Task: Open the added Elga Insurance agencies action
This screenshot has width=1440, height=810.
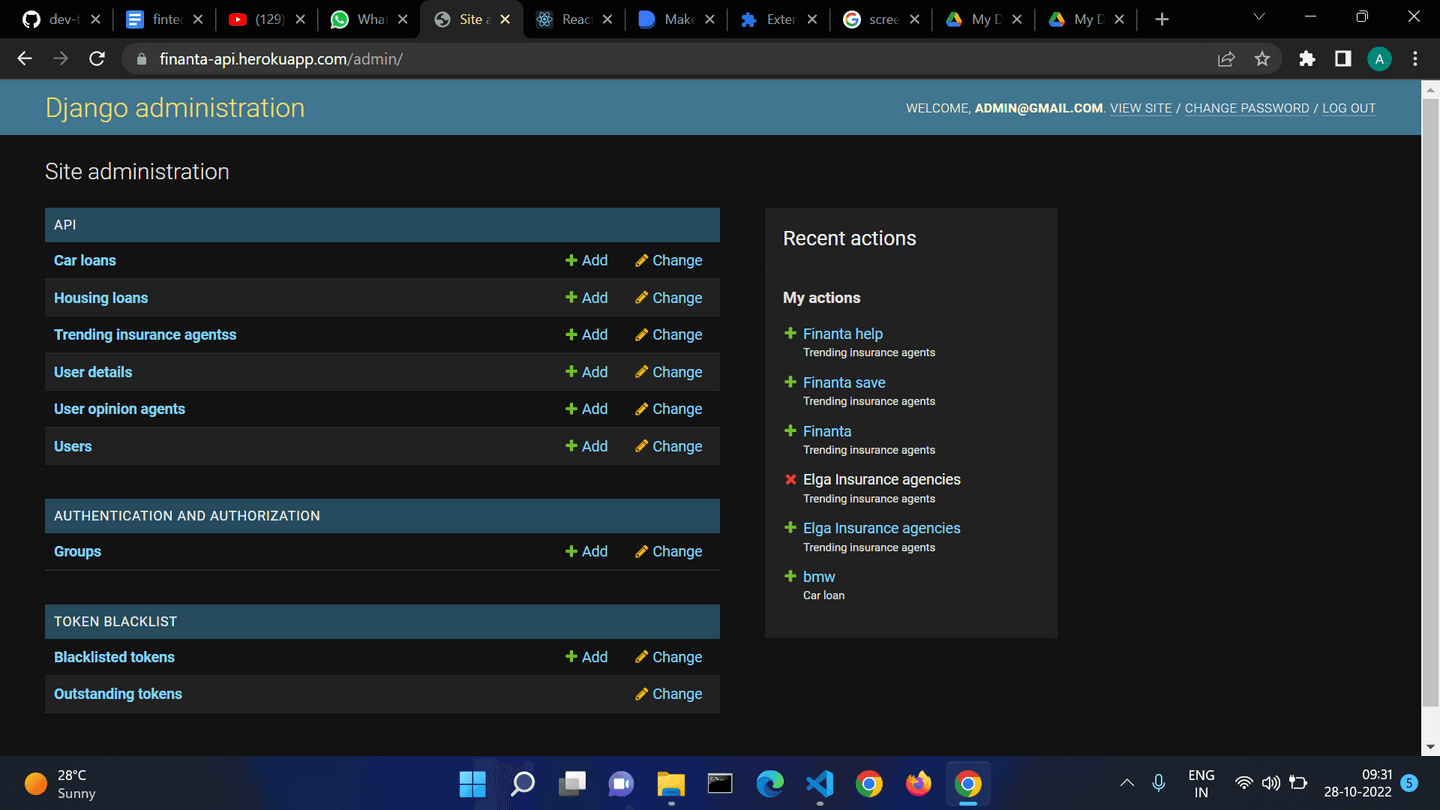Action: (x=881, y=528)
